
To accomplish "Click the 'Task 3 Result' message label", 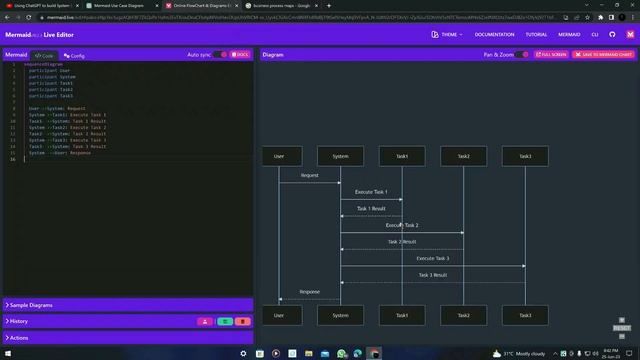I will click(433, 275).
